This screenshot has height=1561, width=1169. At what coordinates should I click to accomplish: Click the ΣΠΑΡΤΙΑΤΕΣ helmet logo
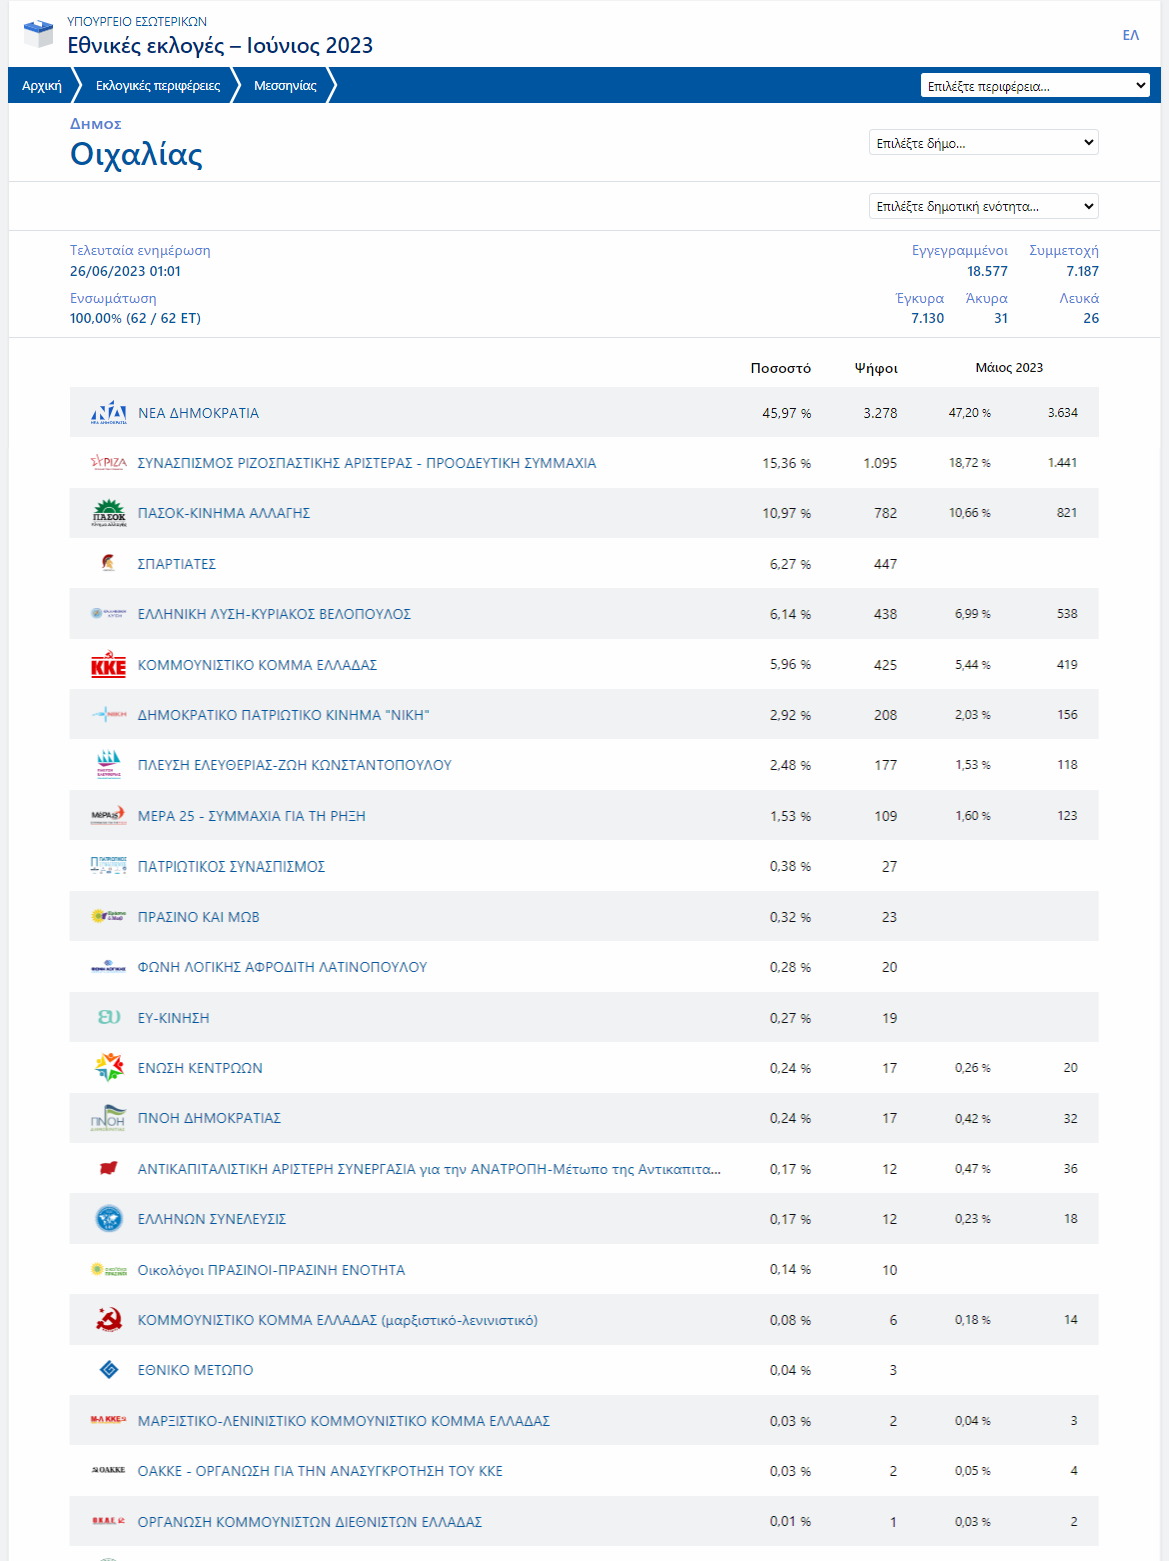click(x=109, y=564)
